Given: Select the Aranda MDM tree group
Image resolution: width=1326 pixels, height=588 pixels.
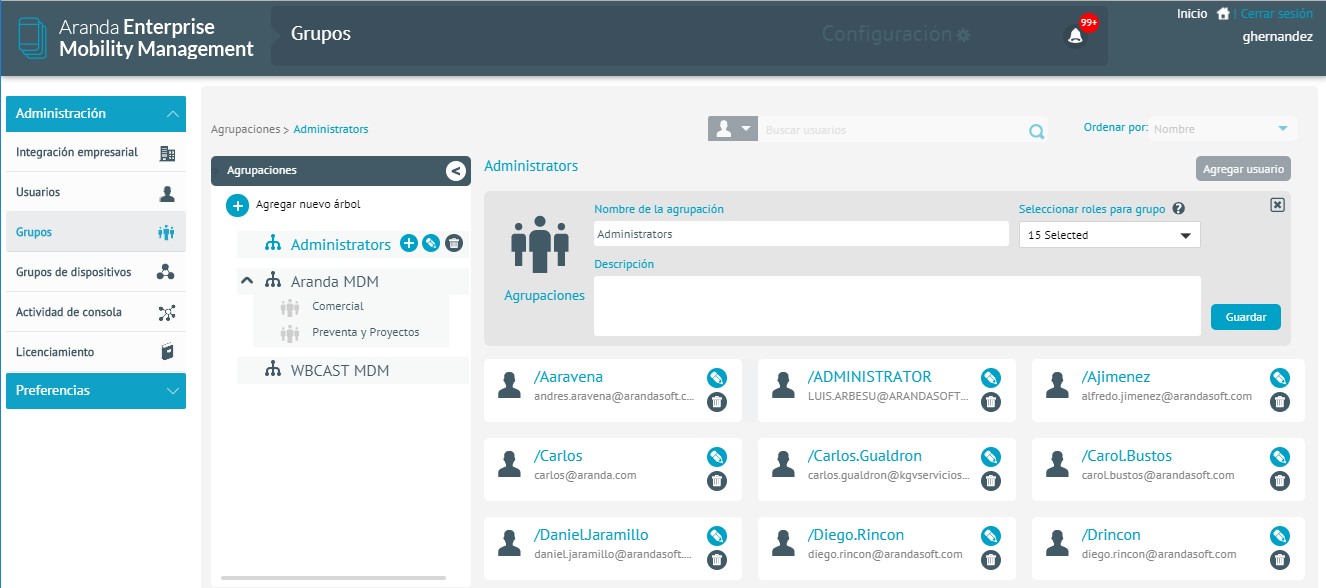Looking at the screenshot, I should [x=335, y=282].
